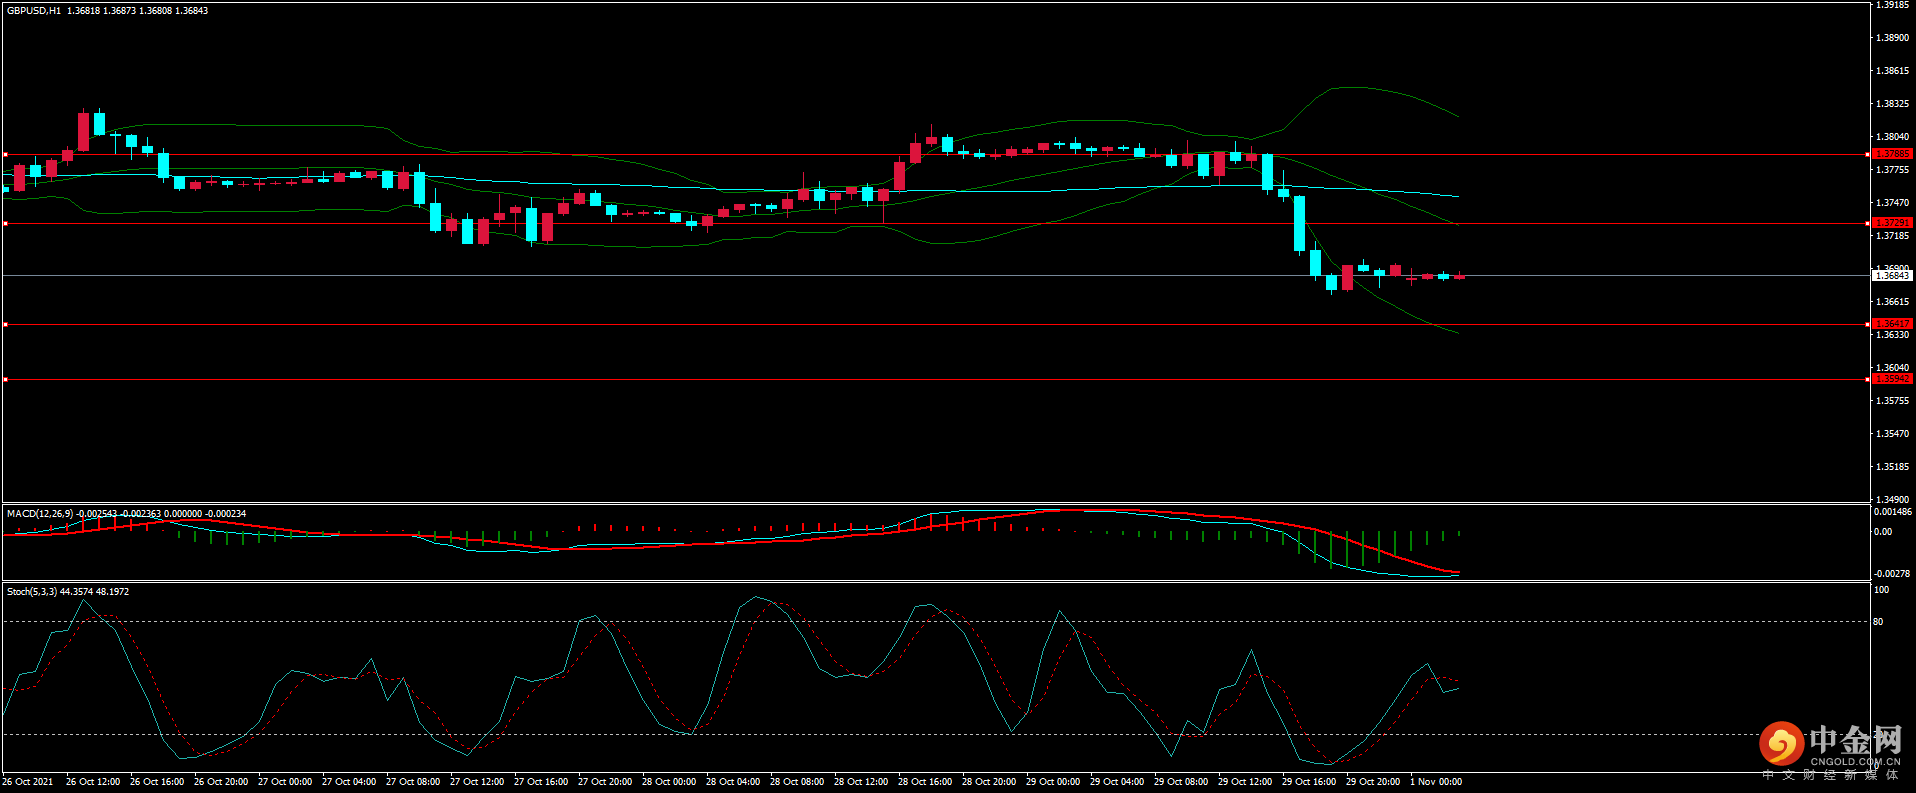Image resolution: width=1916 pixels, height=793 pixels.
Task: Click the 1.36040 price scale value
Action: tap(1892, 368)
